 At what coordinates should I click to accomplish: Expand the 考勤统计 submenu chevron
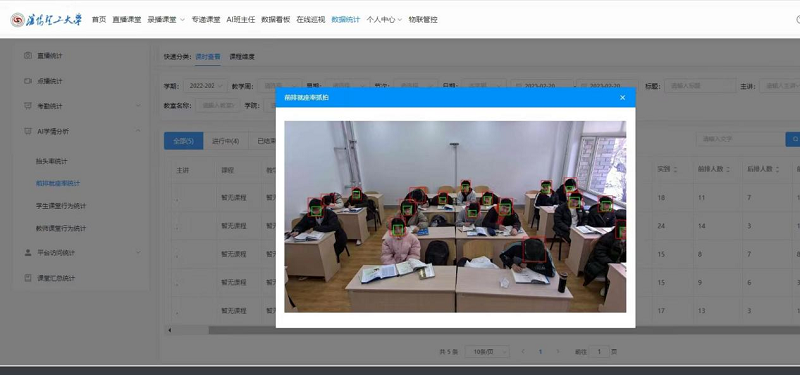pos(138,106)
